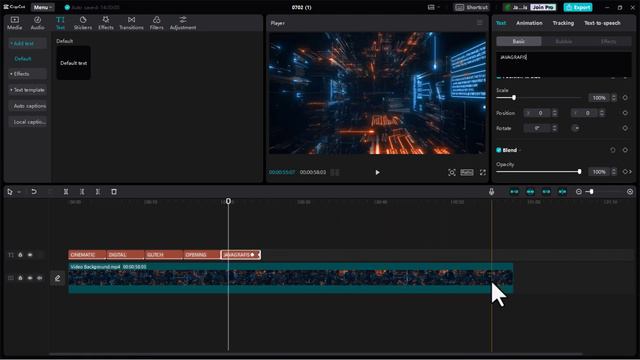
Task: Click the microphone record icon
Action: point(491,191)
